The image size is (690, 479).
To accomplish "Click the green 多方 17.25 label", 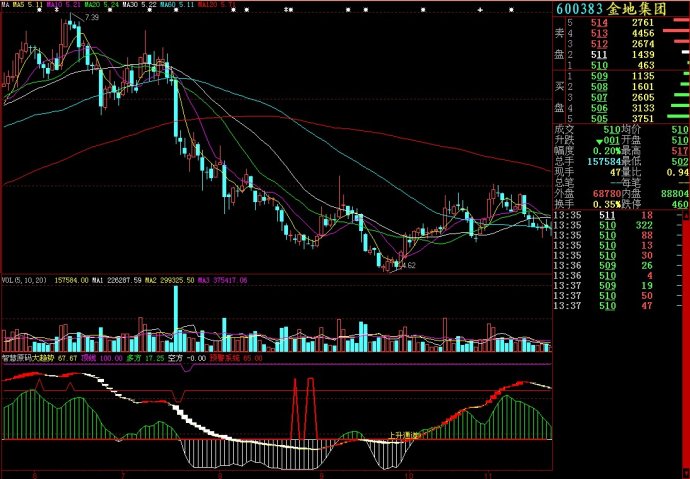I will click(x=145, y=358).
